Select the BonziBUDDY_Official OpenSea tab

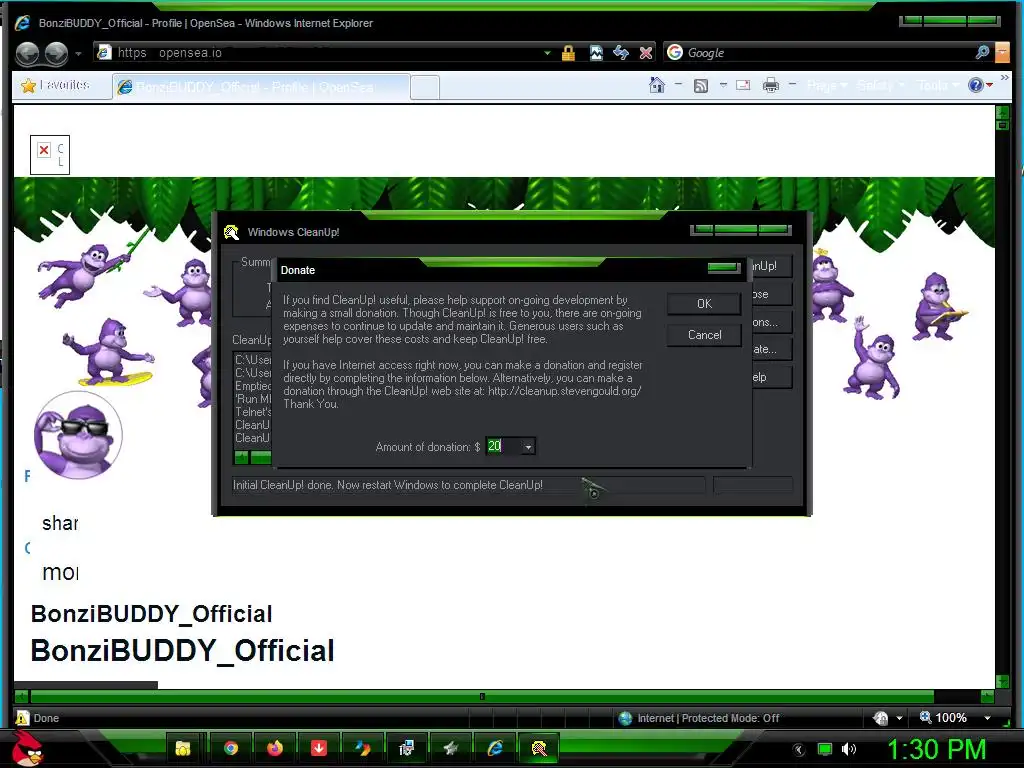click(x=261, y=87)
